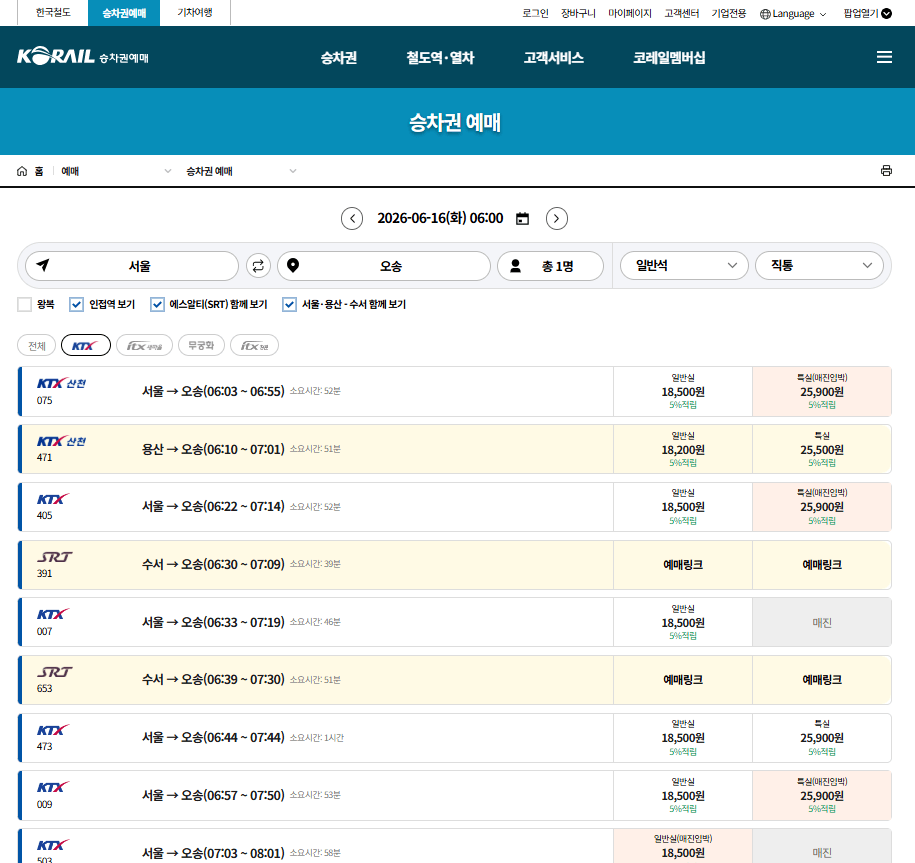Screen dimensions: 915x863
Task: Click the print icon
Action: pyautogui.click(x=886, y=170)
